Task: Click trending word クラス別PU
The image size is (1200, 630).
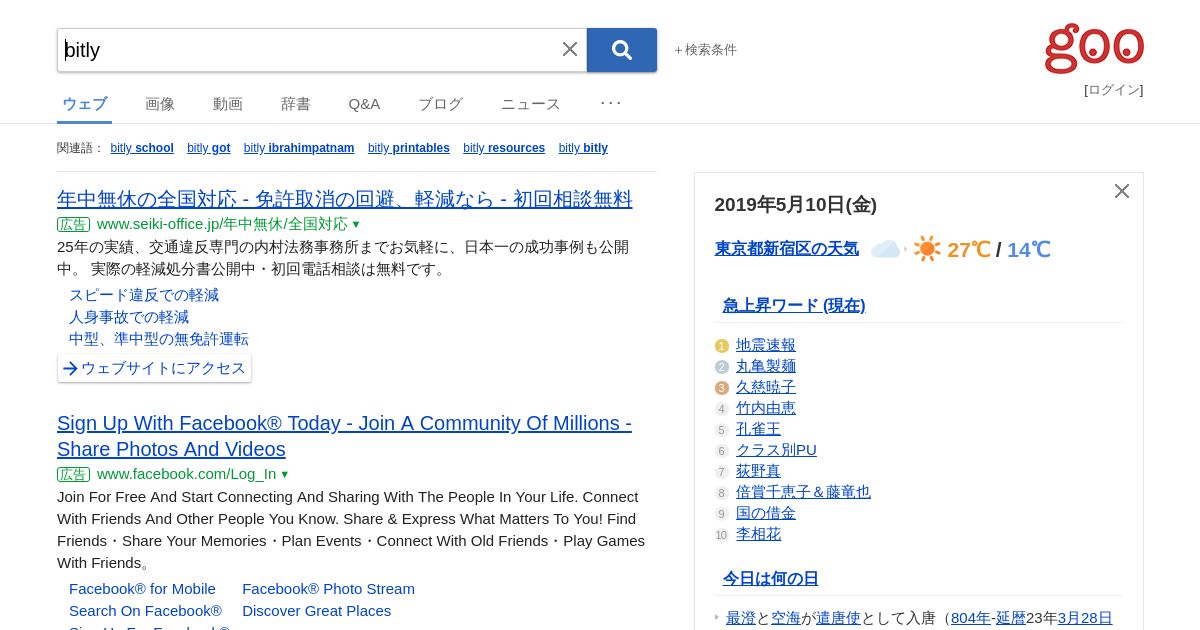Action: (x=776, y=450)
